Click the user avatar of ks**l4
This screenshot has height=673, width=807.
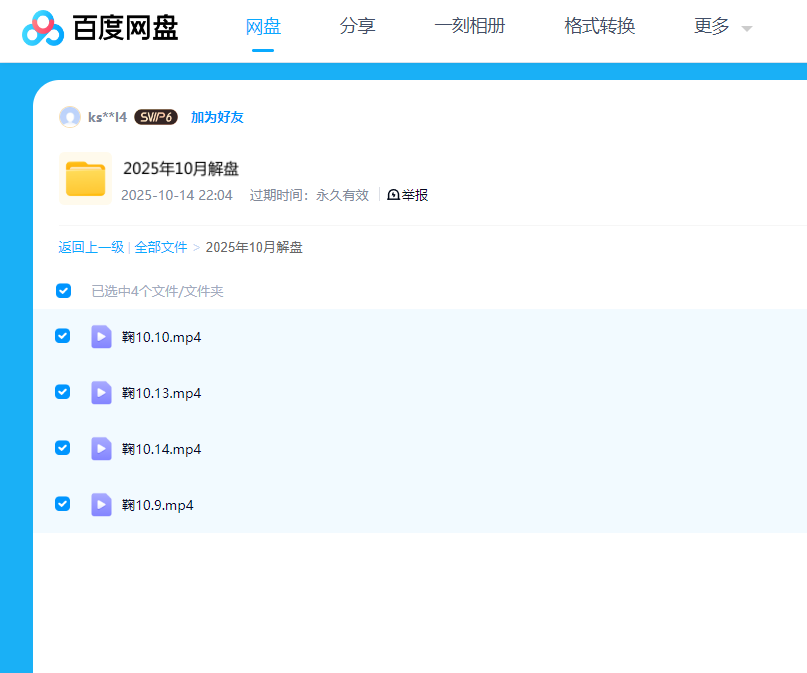70,117
